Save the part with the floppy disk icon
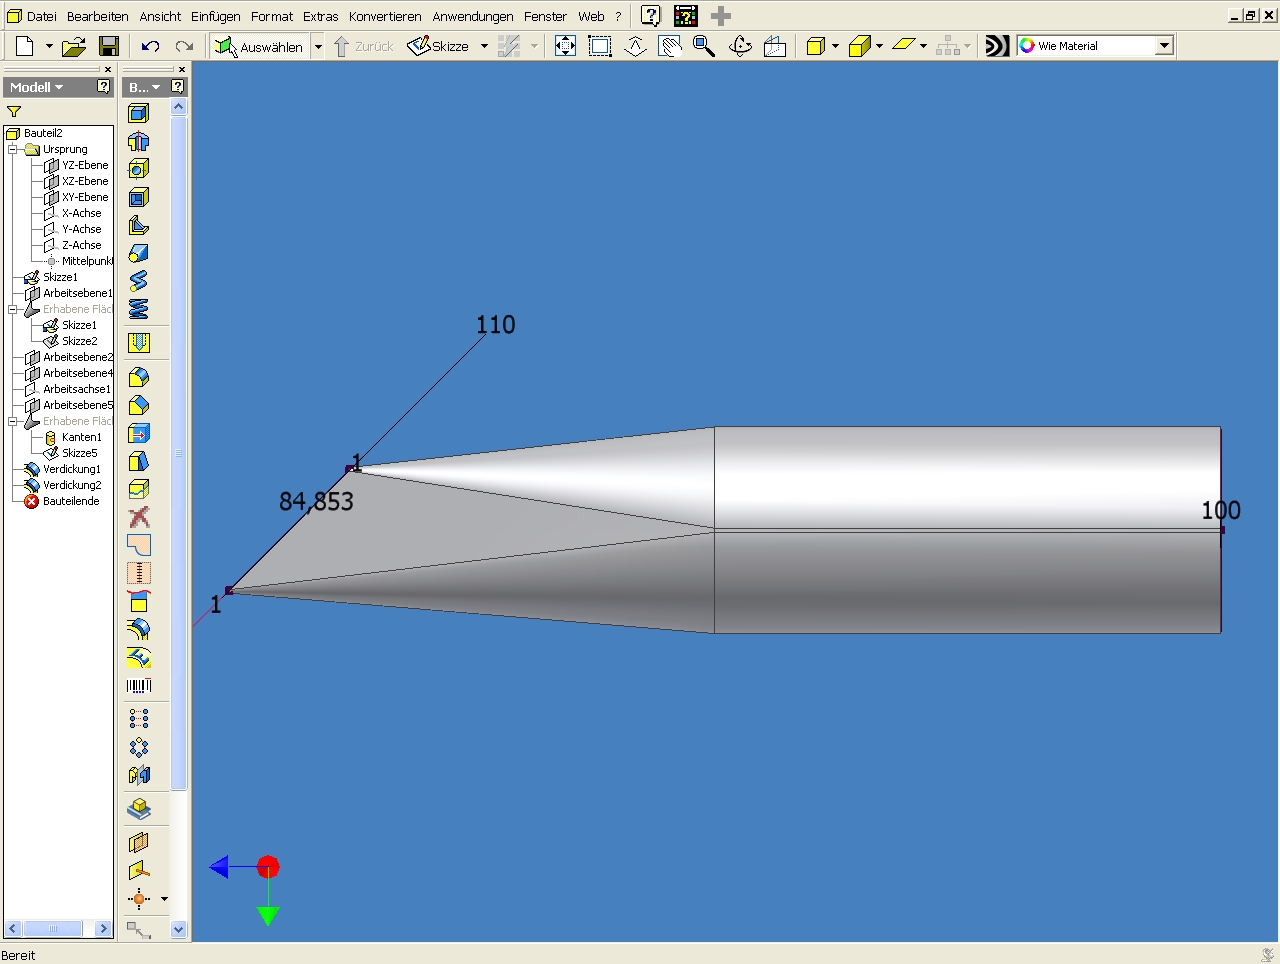The width and height of the screenshot is (1280, 964). pyautogui.click(x=109, y=46)
